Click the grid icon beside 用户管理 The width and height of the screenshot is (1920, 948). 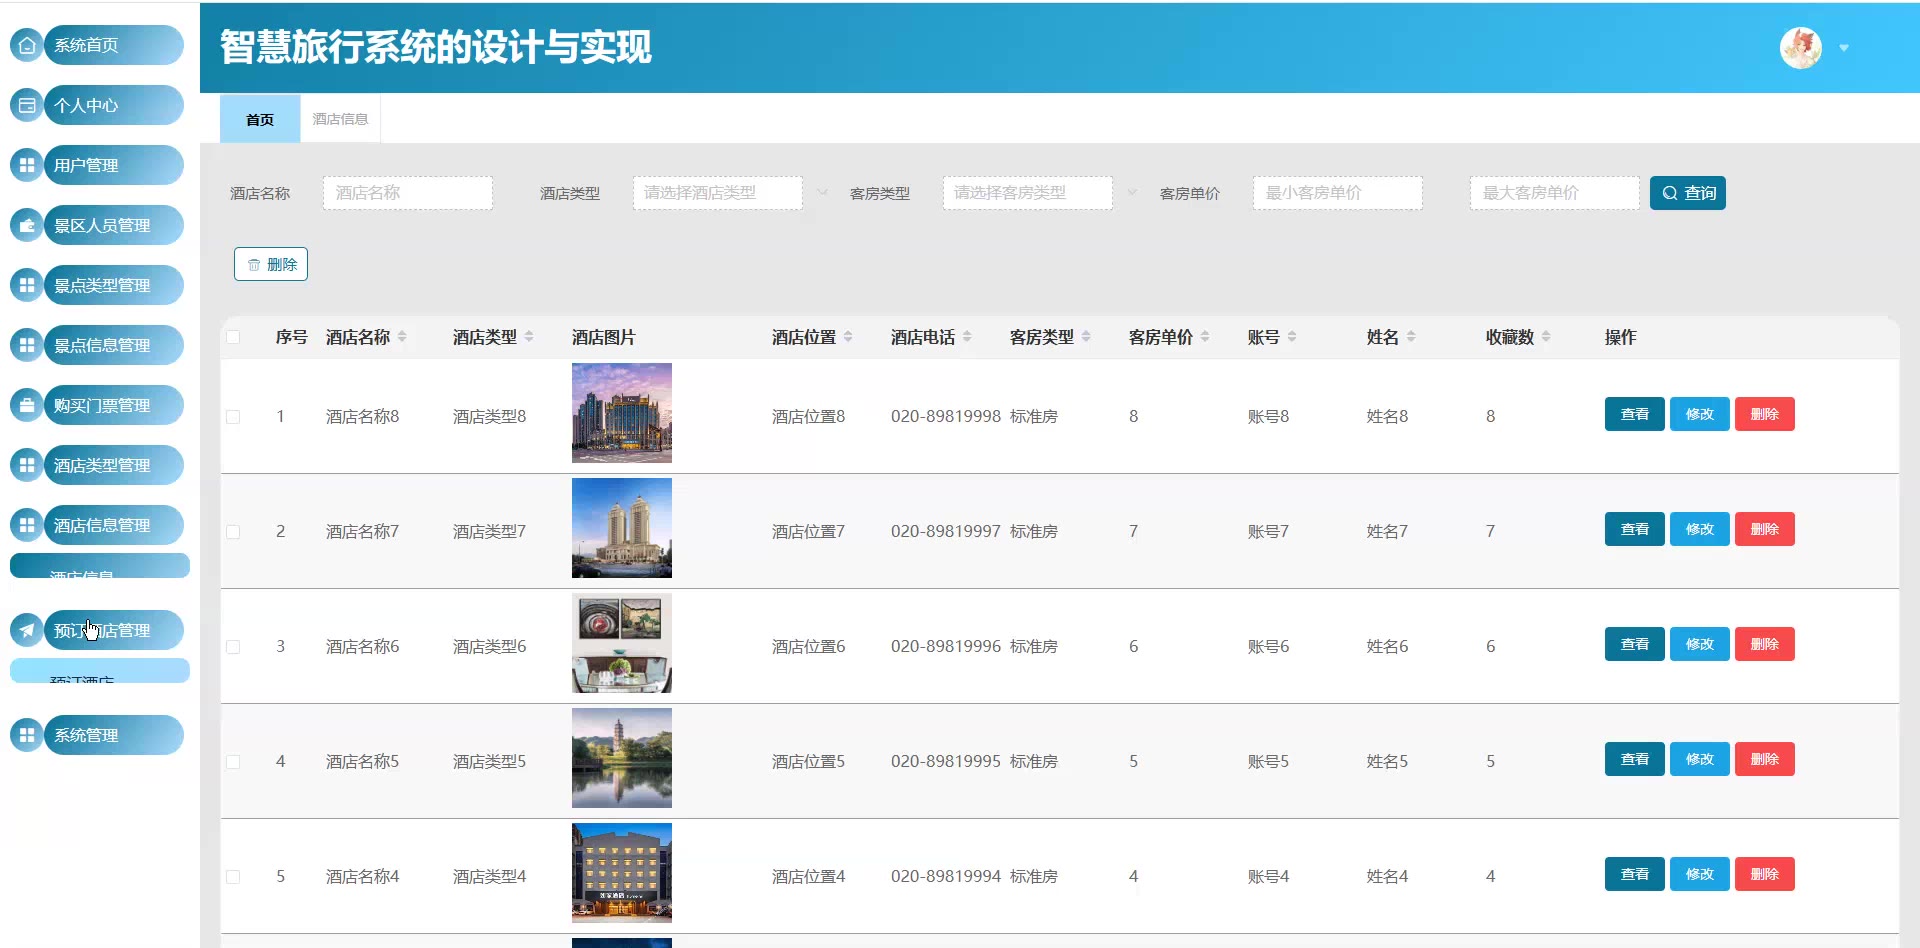click(27, 165)
